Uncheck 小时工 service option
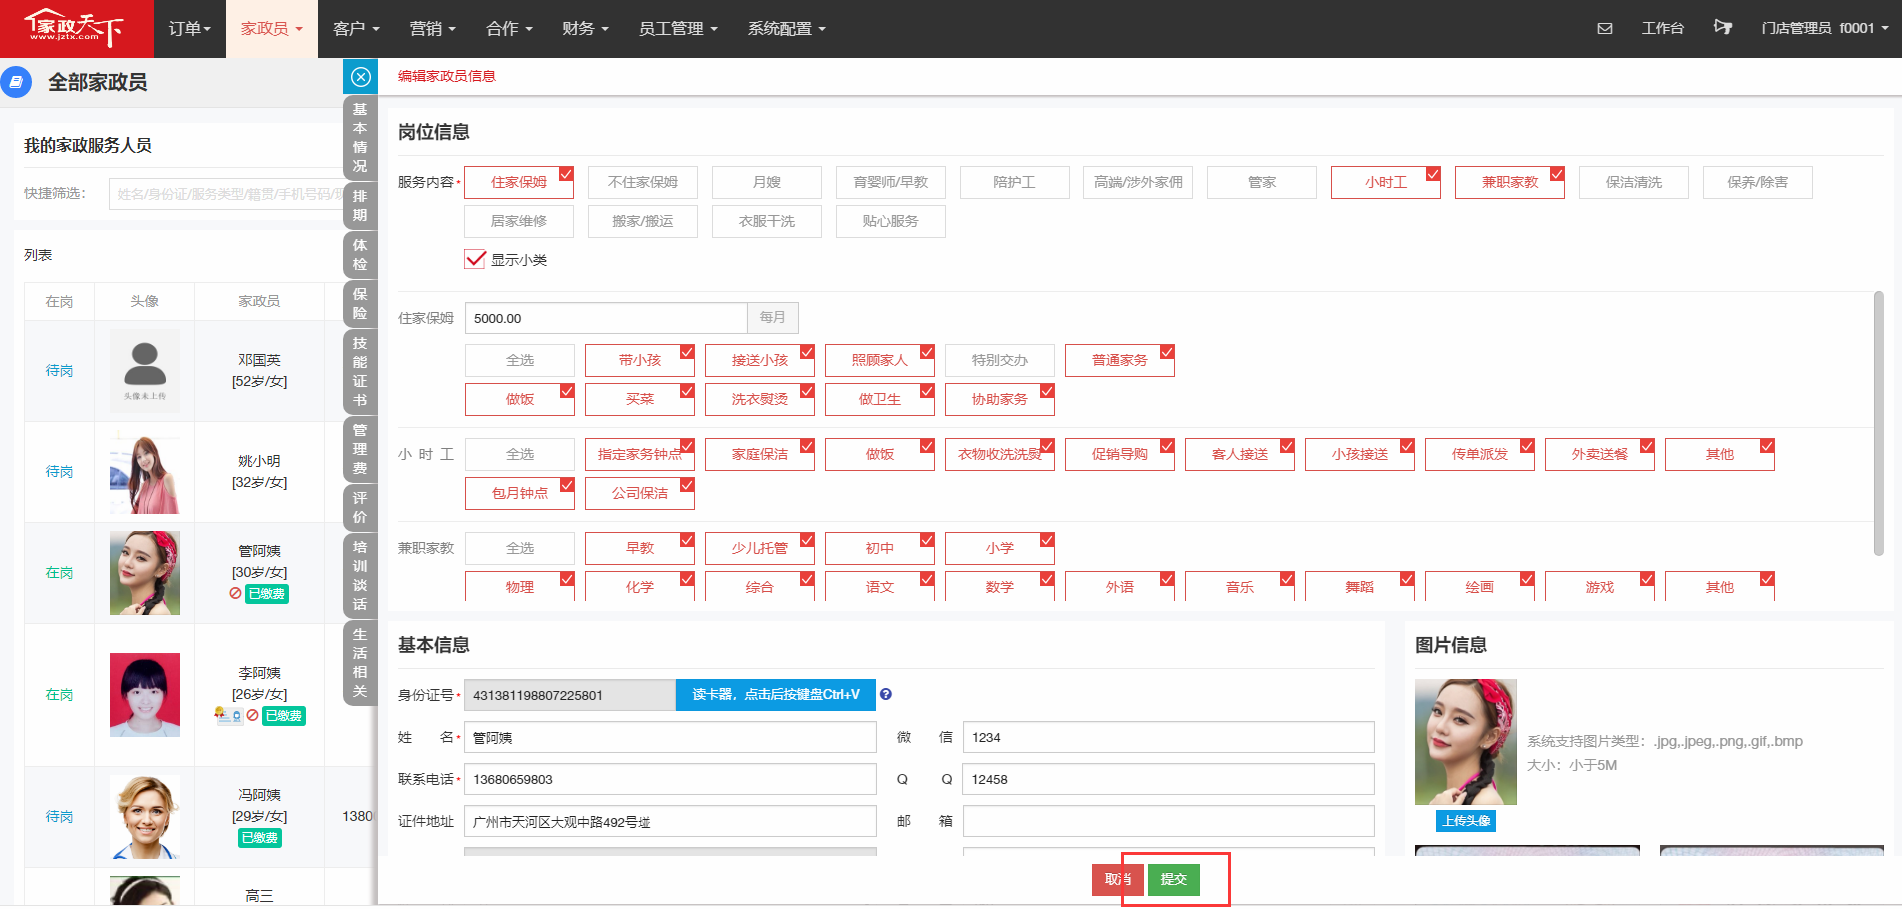Screen dimensions: 1902x909 (x=1386, y=182)
